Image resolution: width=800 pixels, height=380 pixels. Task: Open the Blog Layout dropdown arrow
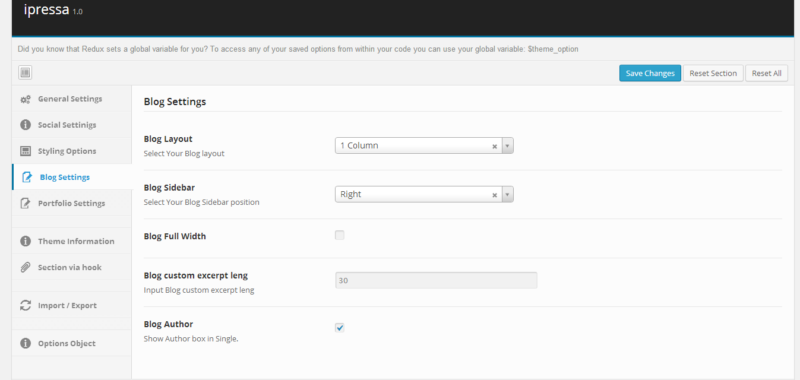coord(508,146)
